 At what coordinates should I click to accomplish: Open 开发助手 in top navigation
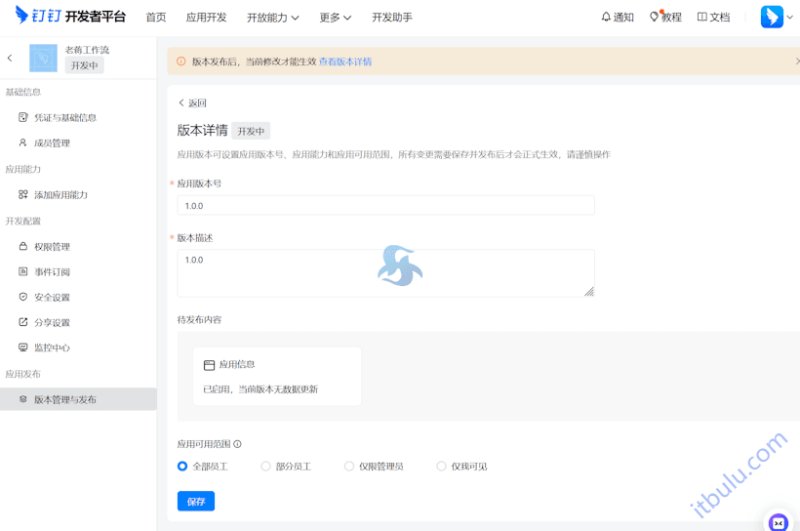392,17
